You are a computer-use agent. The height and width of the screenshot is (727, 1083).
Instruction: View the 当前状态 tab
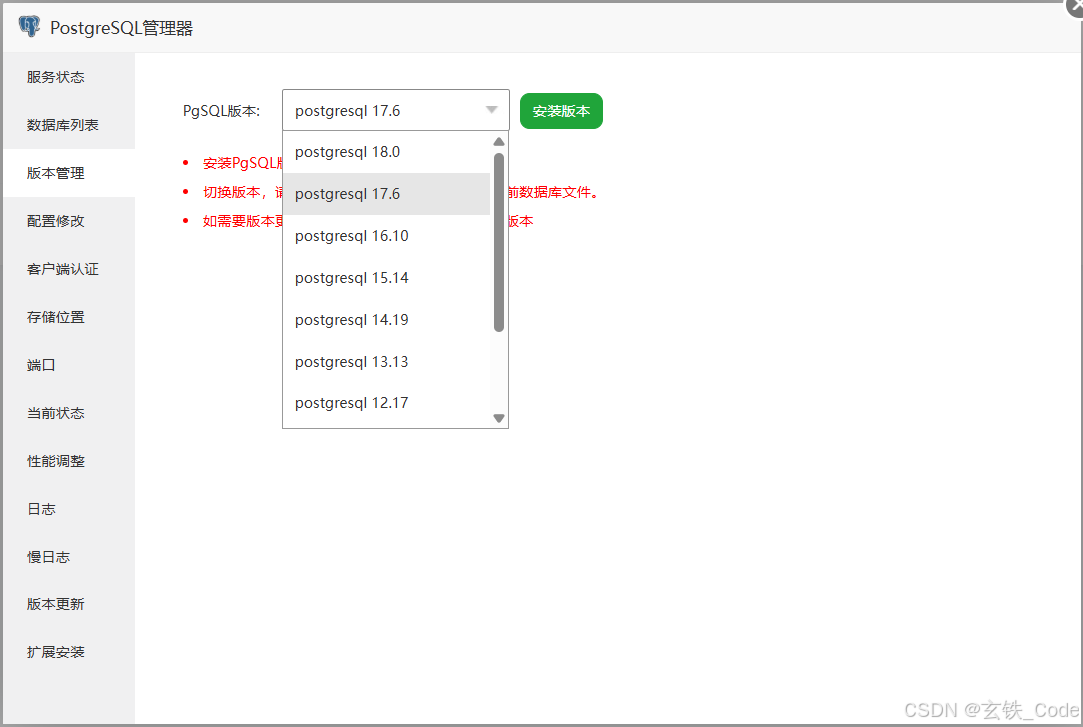point(68,413)
